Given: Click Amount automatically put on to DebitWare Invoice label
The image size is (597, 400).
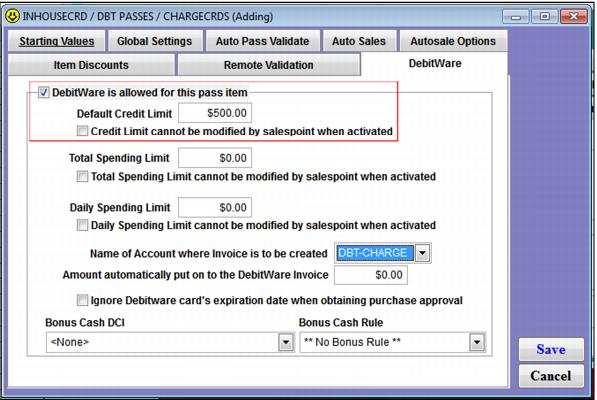Looking at the screenshot, I should 195,275.
